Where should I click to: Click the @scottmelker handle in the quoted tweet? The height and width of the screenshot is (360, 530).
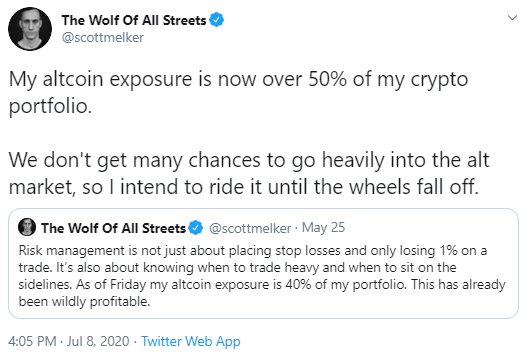coord(250,228)
